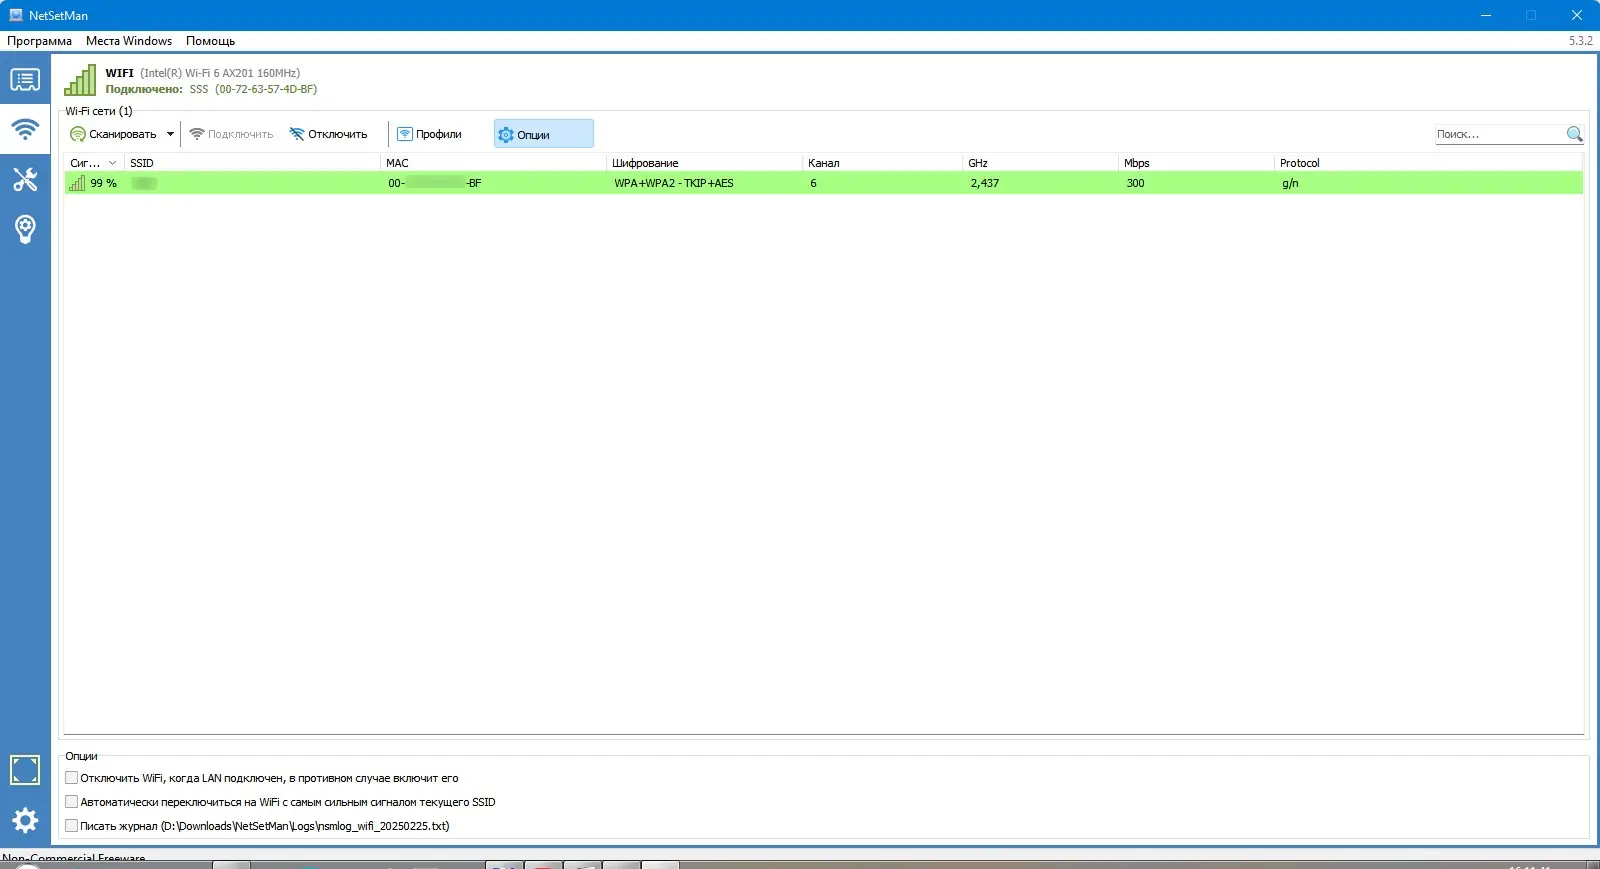This screenshot has width=1600, height=869.
Task: Sort by Канал column header
Action: [882, 163]
